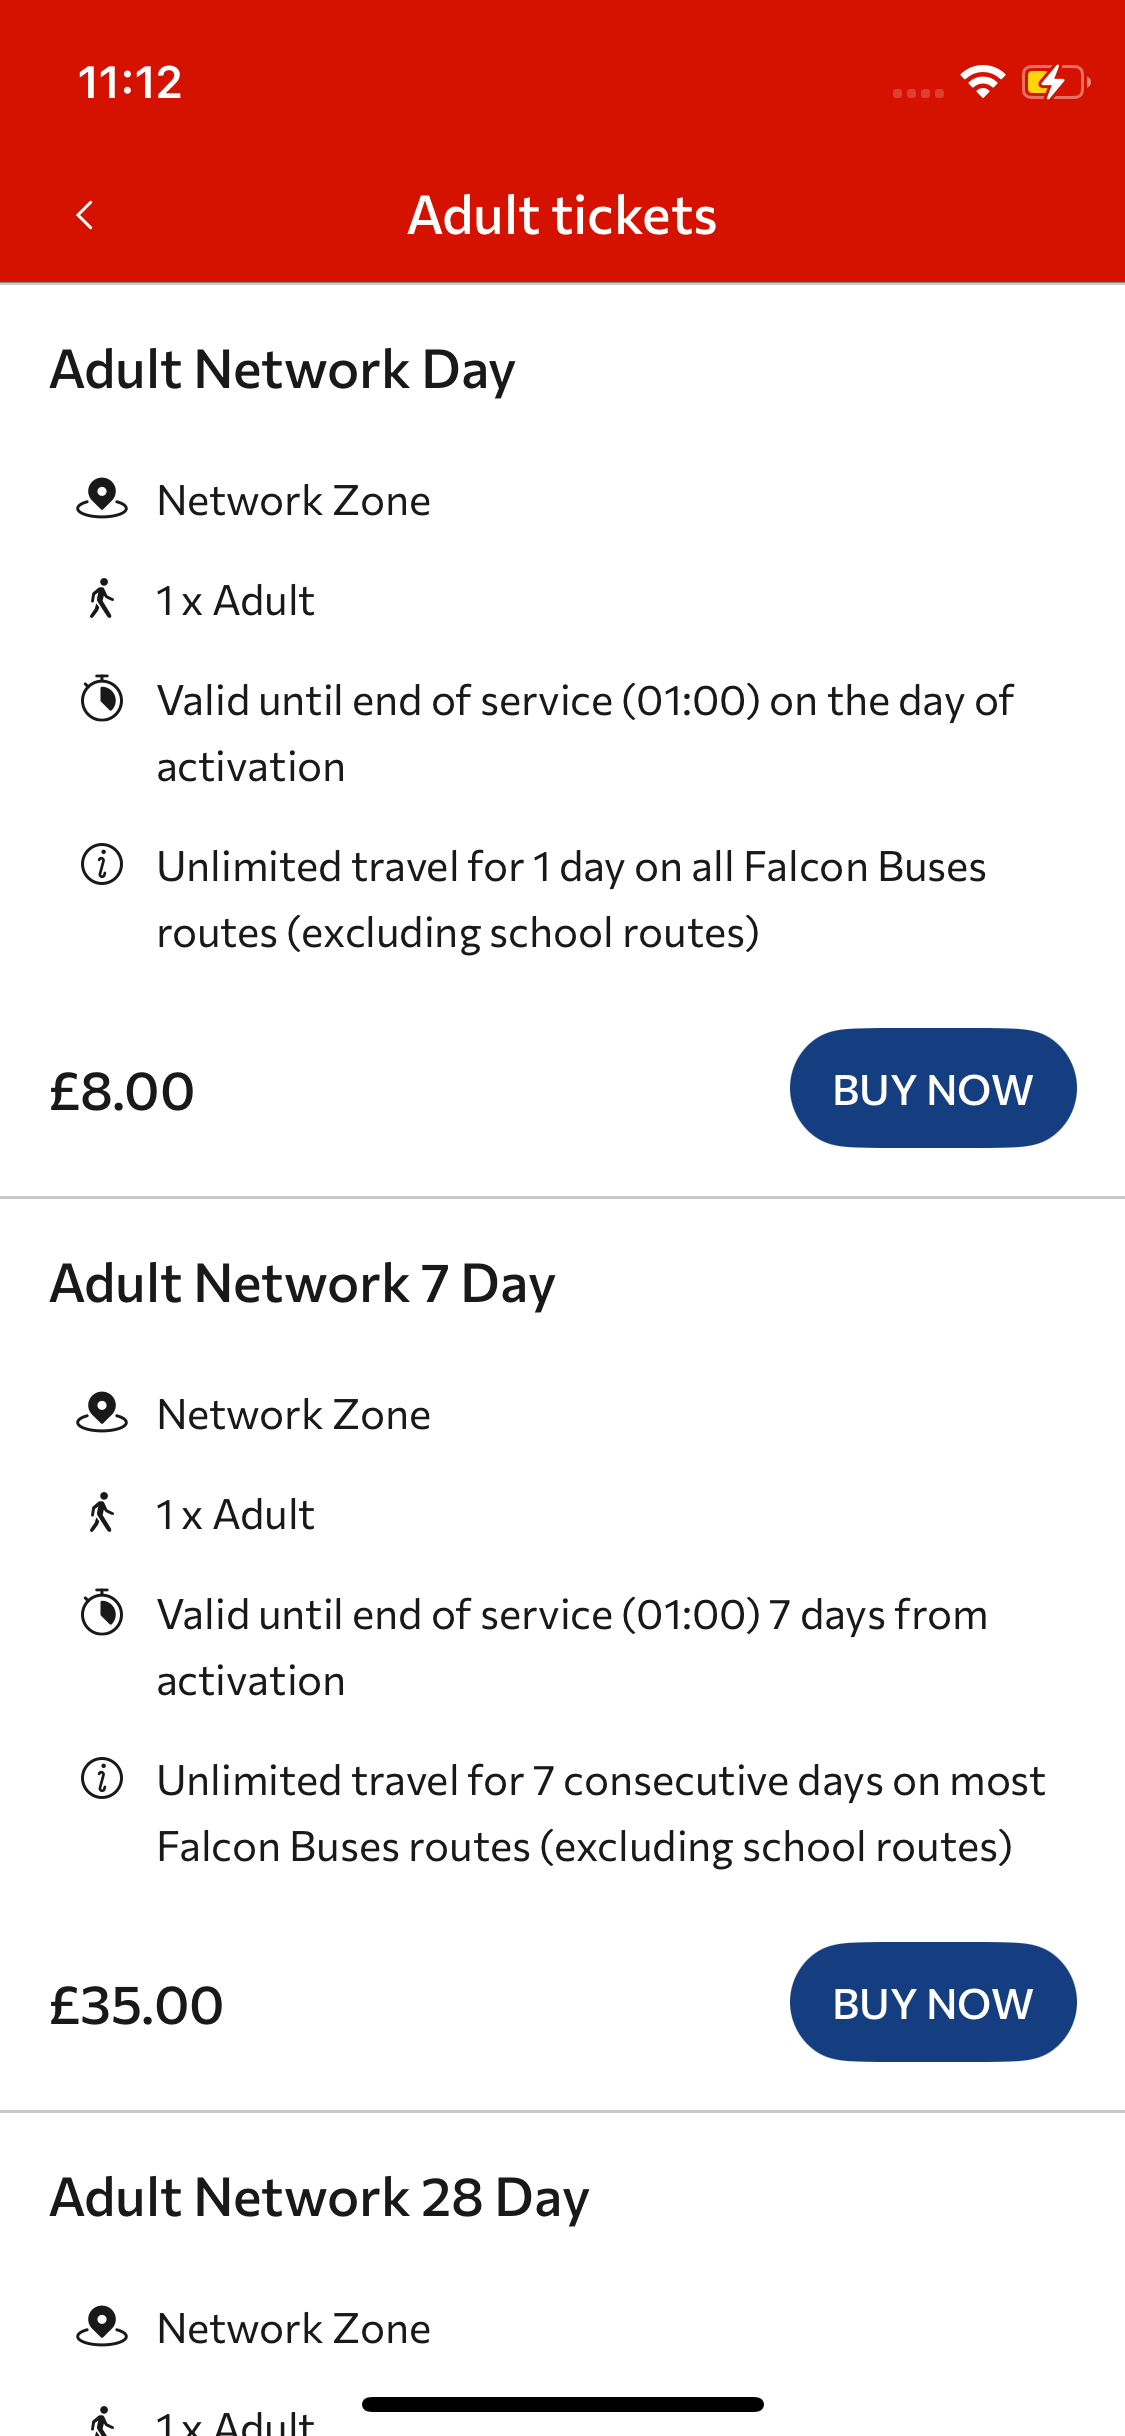Tap the back chevron in the header
This screenshot has width=1125, height=2436.
coord(85,215)
